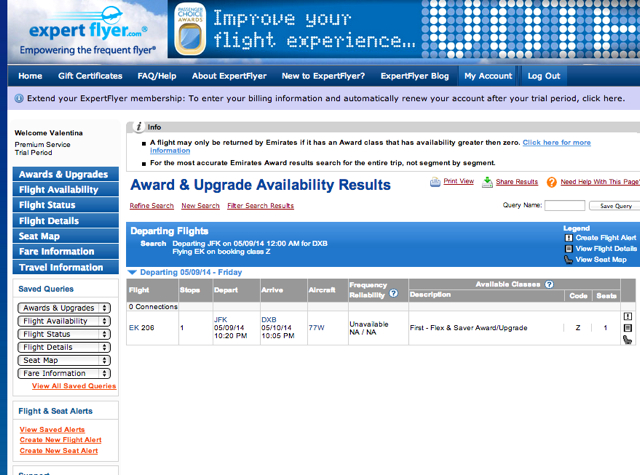Open the View Saved Alerts link

click(52, 429)
